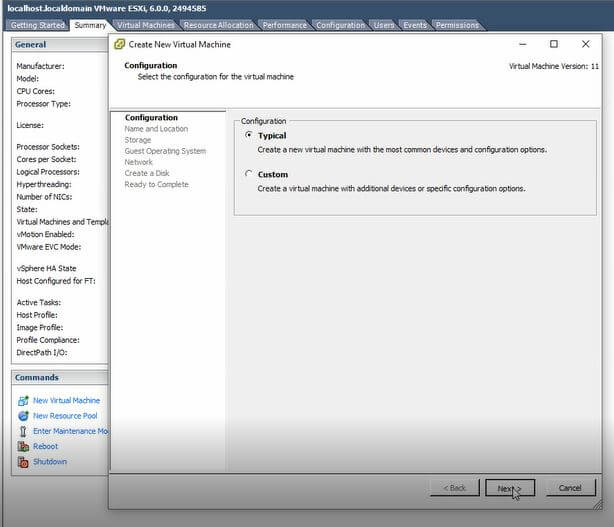Click the Logical Processors: label
Image resolution: width=614 pixels, height=527 pixels.
coord(48,172)
